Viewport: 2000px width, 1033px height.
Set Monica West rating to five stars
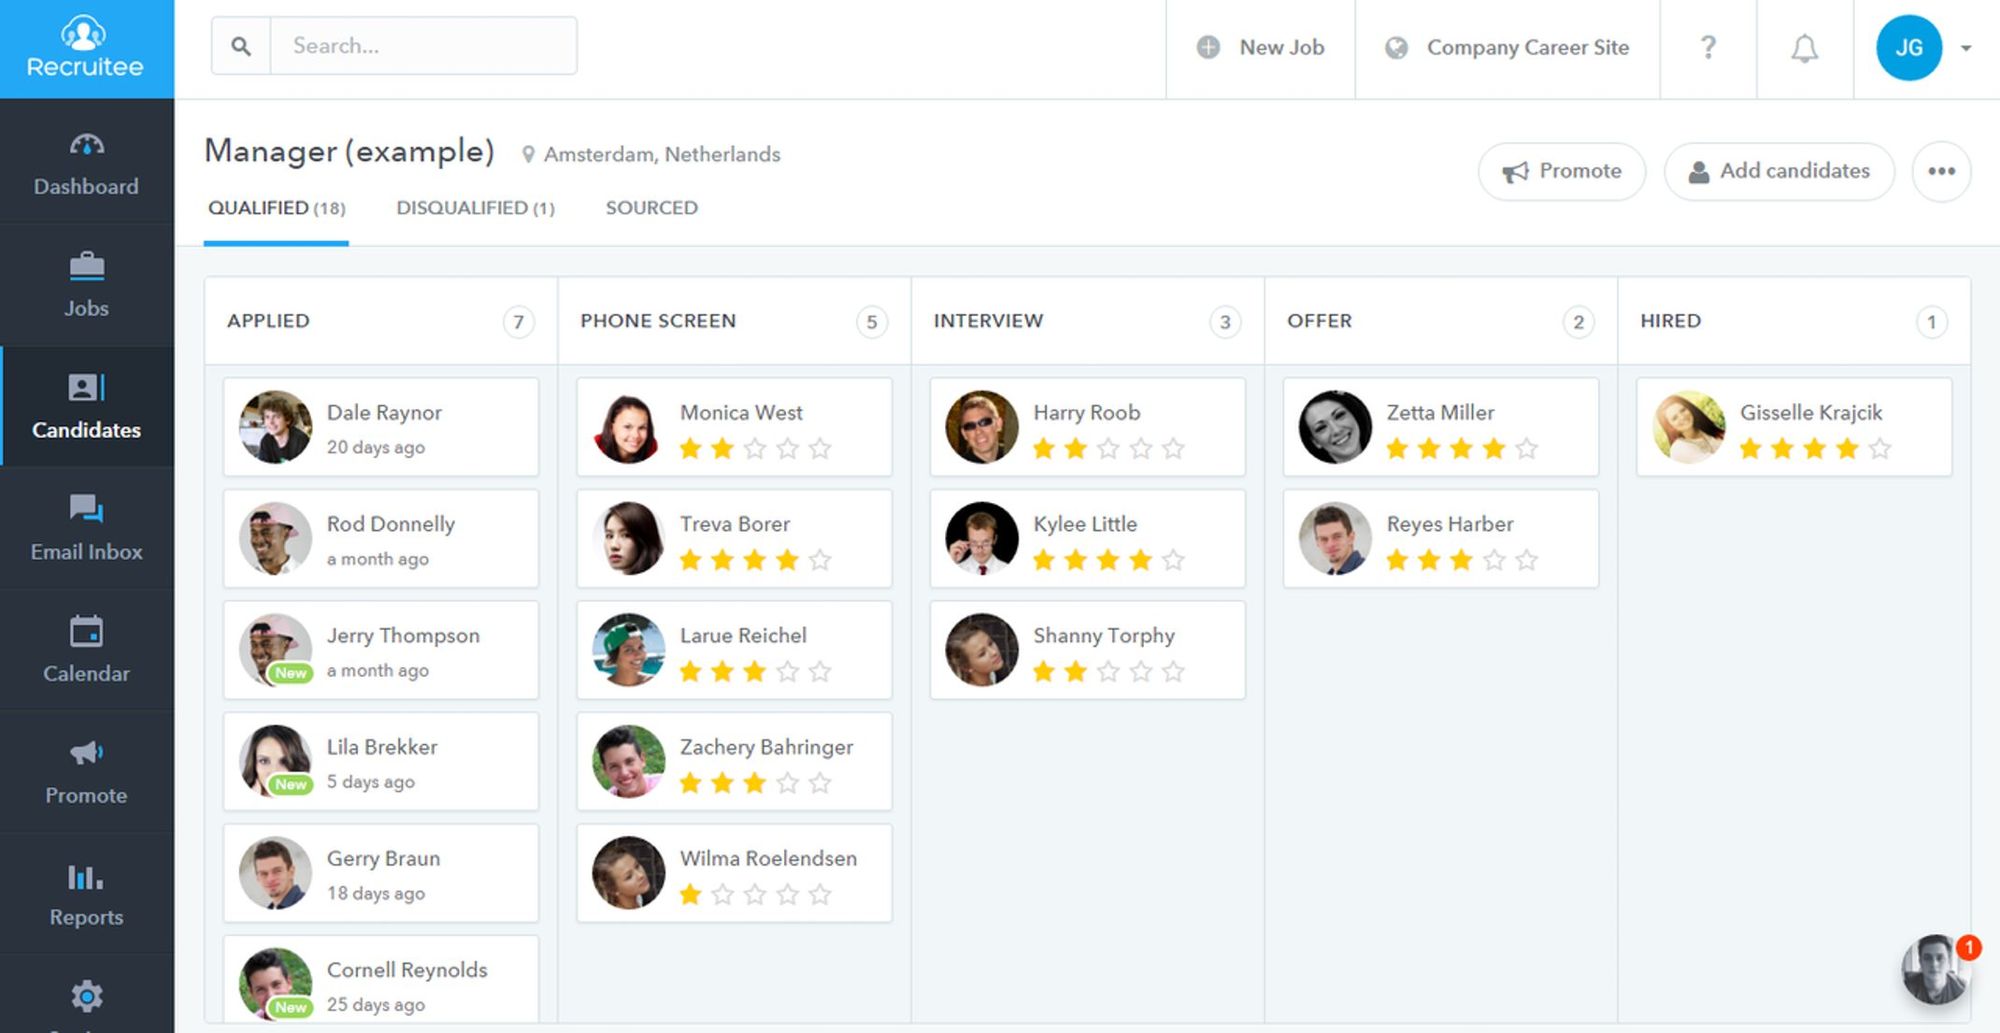[x=820, y=449]
